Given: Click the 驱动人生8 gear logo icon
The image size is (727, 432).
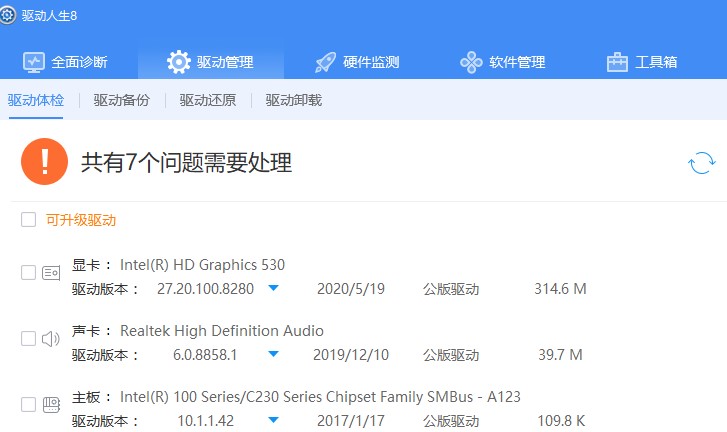Looking at the screenshot, I should 7,15.
